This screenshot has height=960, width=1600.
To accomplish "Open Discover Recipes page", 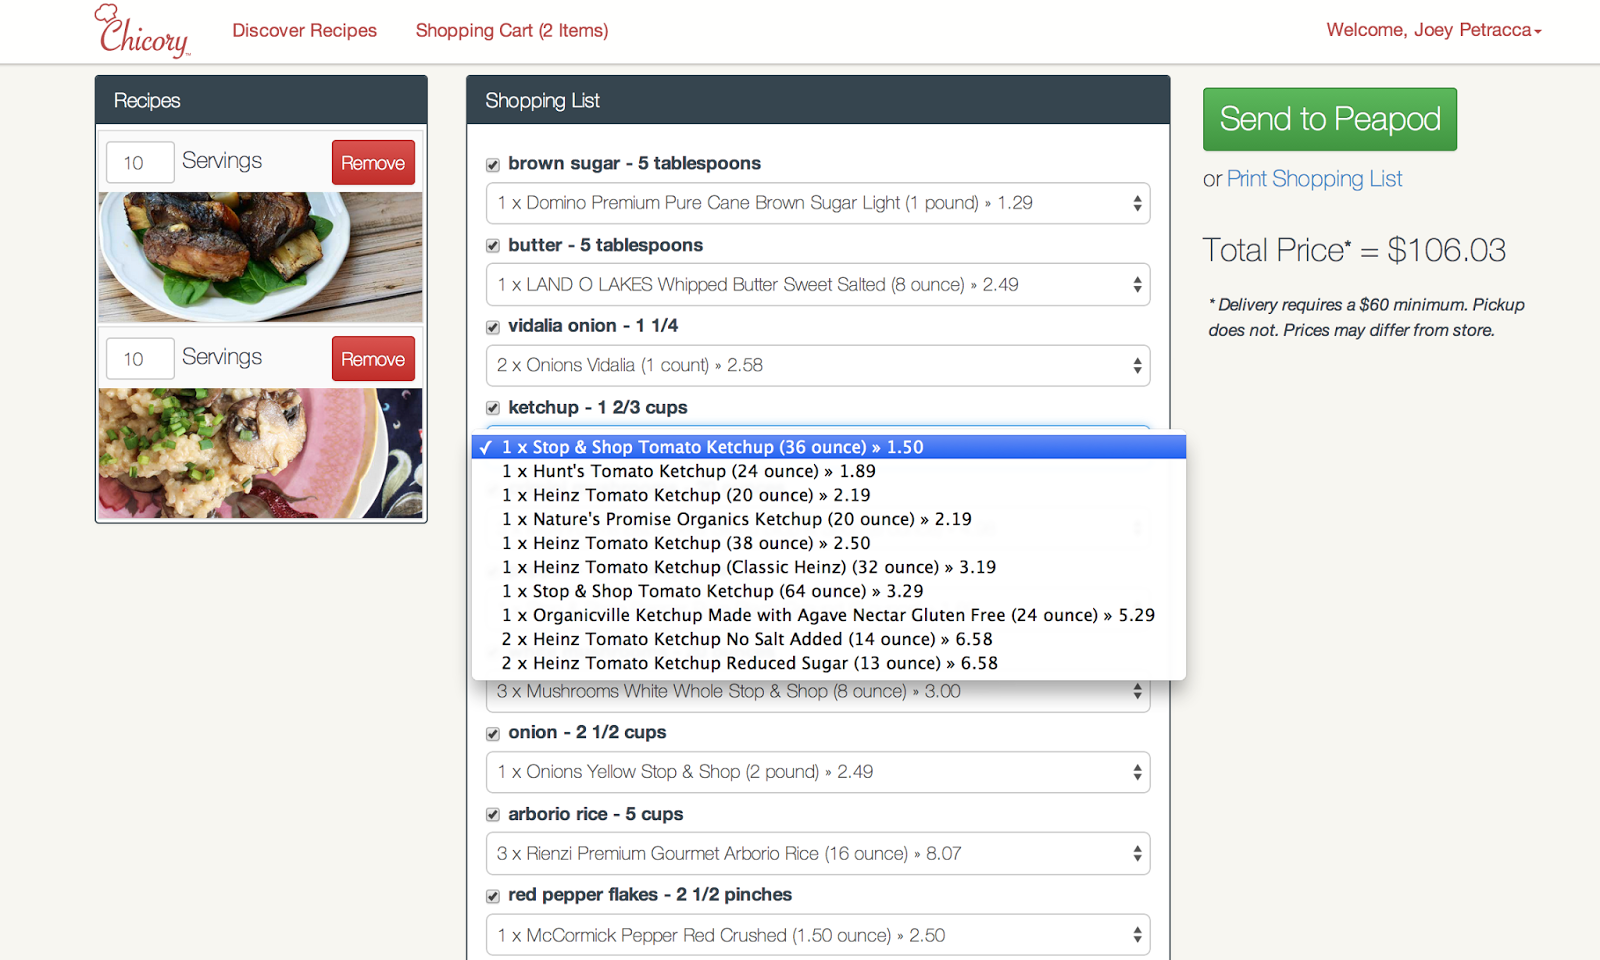I will click(304, 31).
